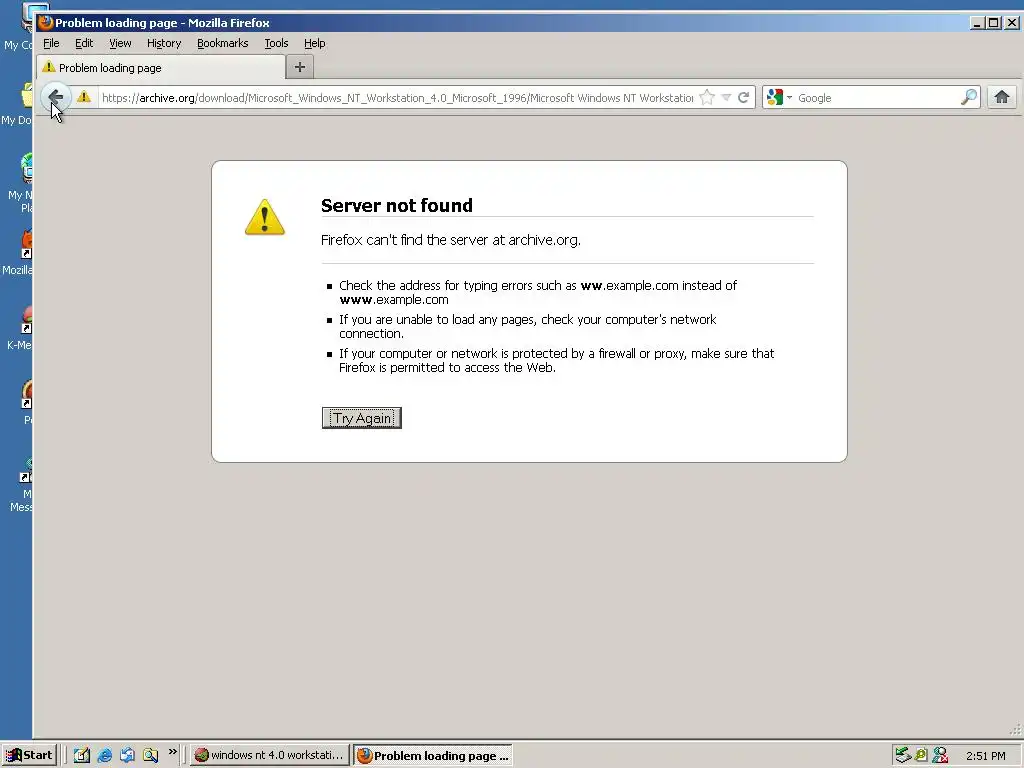Open the Bookmarks menu
This screenshot has height=768, width=1024.
(223, 43)
